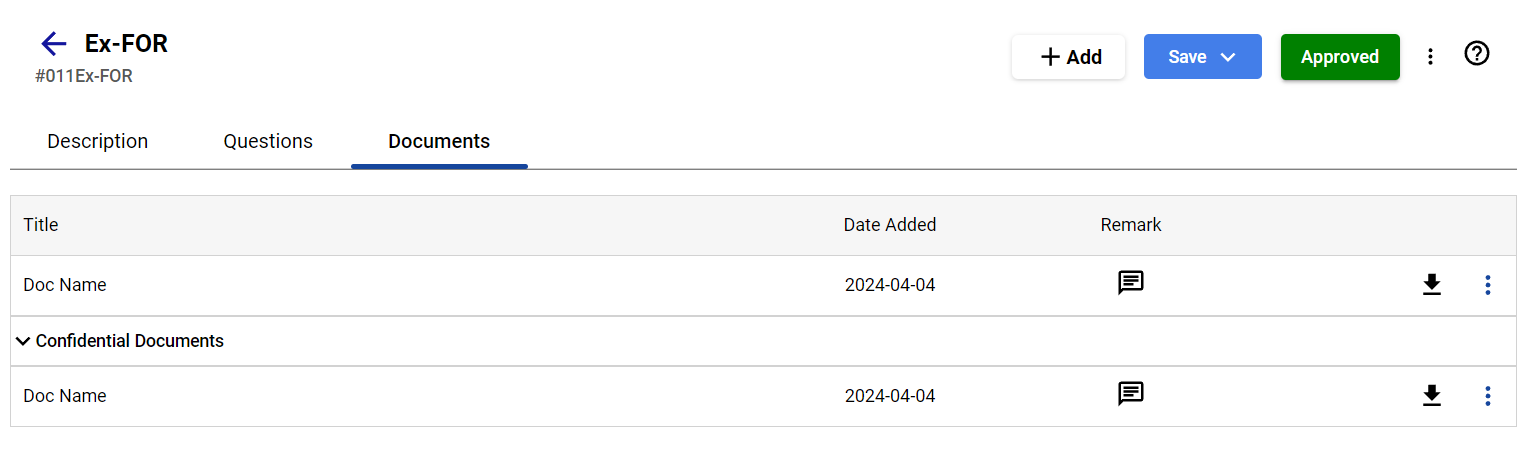Image resolution: width=1526 pixels, height=466 pixels.
Task: Click the blue Save button
Action: (x=1203, y=57)
